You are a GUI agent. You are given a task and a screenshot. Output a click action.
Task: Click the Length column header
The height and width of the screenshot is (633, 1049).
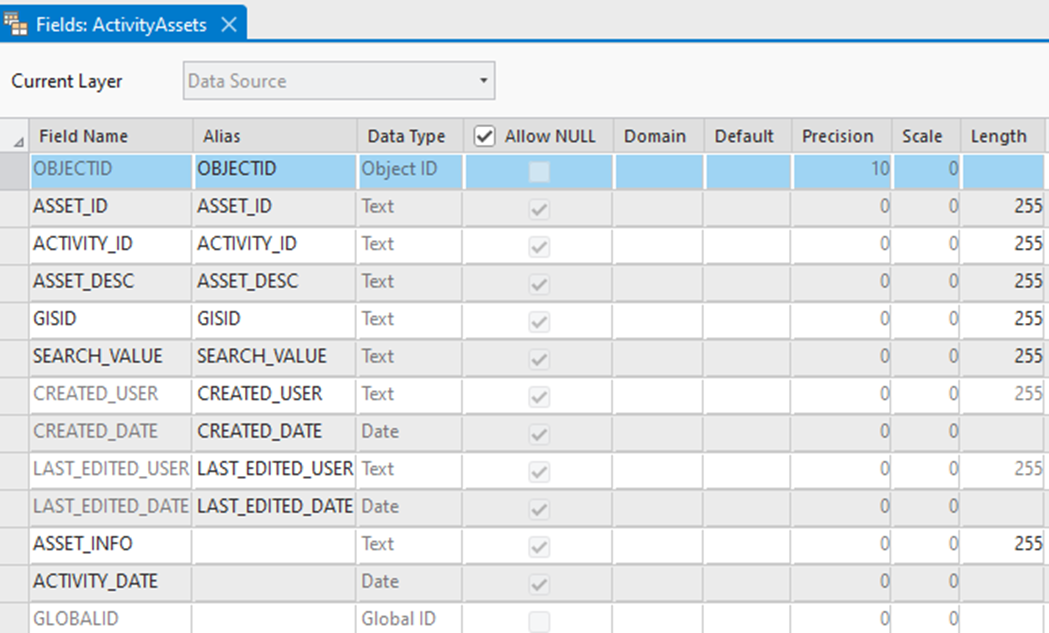[x=1003, y=137]
